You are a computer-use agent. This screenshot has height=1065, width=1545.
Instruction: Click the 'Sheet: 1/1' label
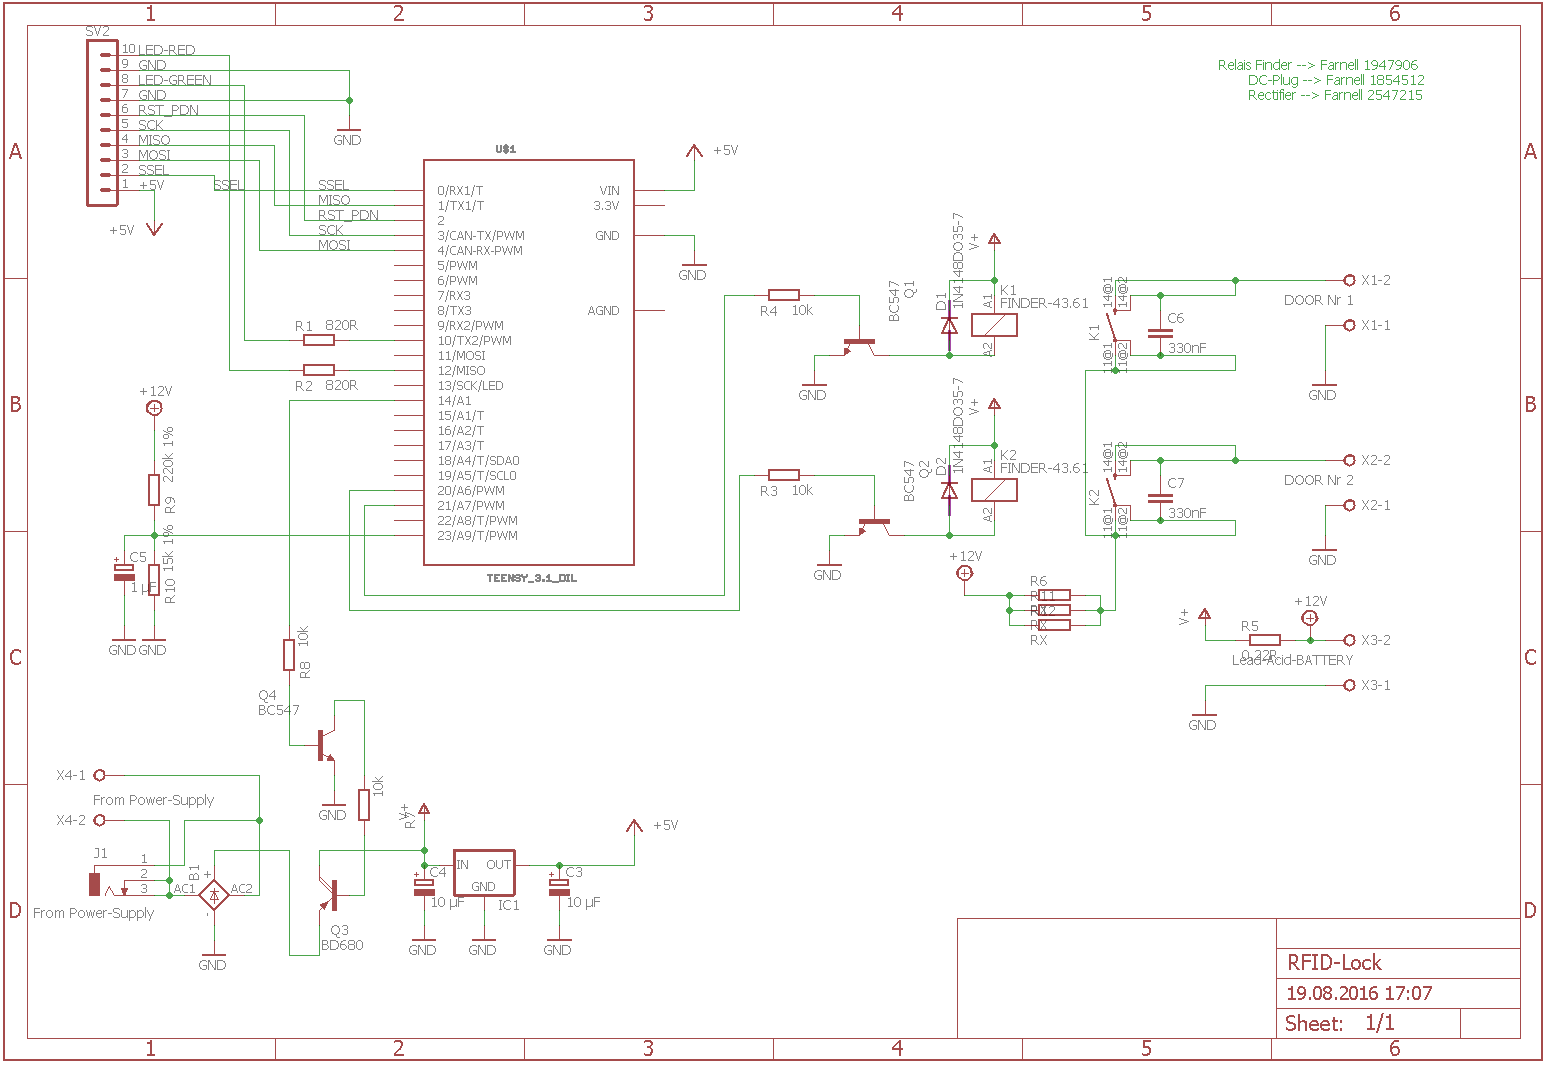pyautogui.click(x=1339, y=1024)
